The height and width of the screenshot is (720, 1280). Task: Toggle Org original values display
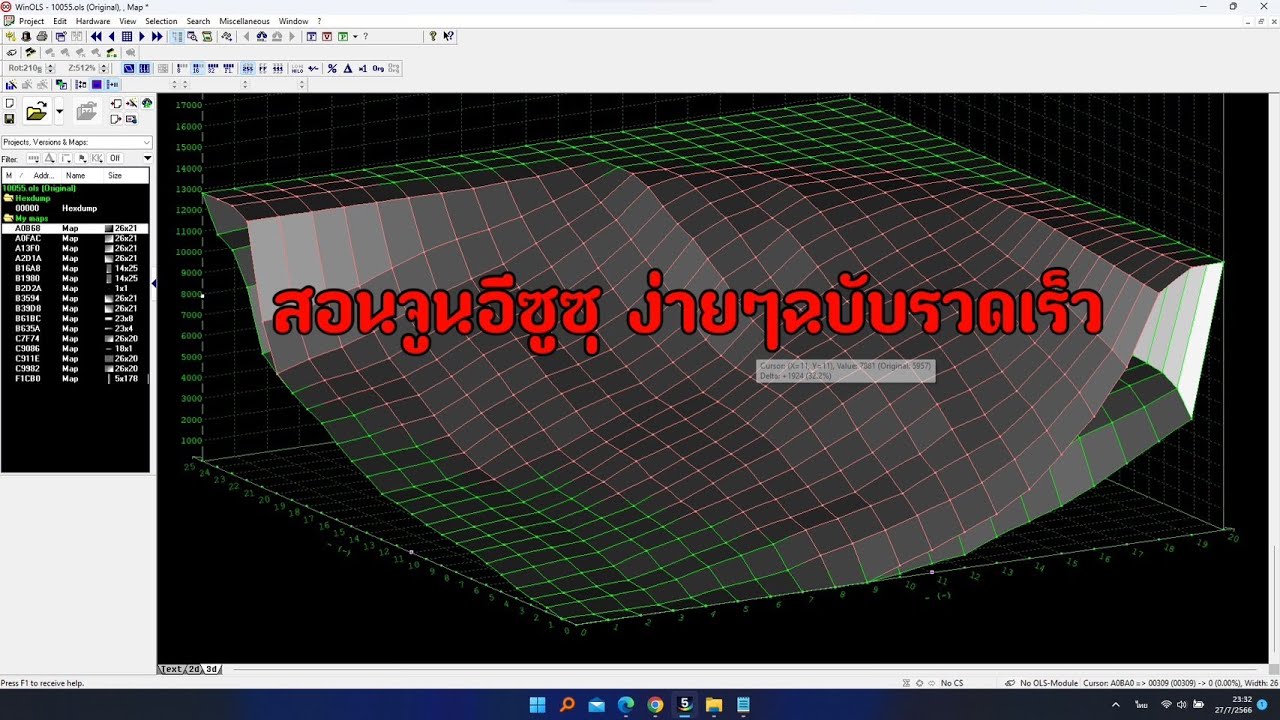coord(378,68)
